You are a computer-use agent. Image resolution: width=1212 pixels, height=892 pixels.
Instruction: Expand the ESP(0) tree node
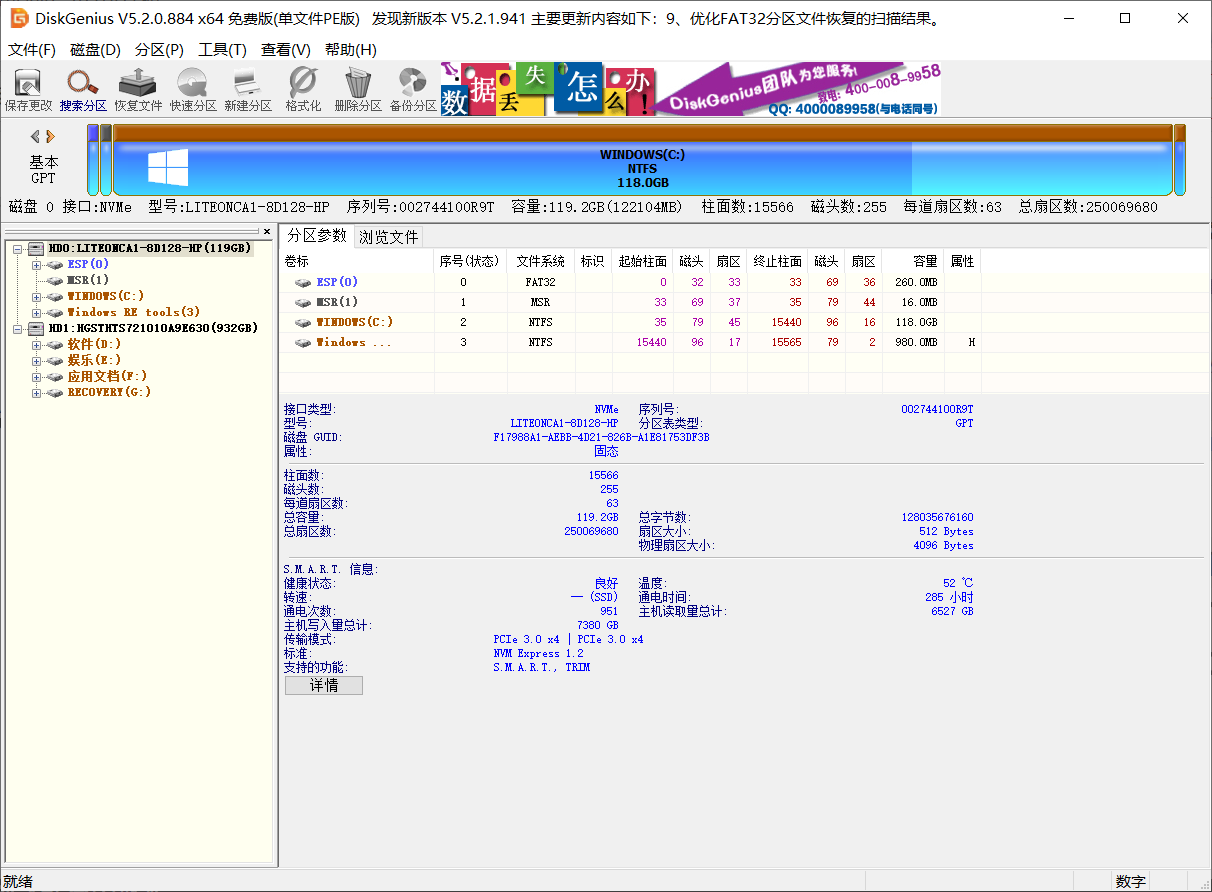(x=37, y=264)
